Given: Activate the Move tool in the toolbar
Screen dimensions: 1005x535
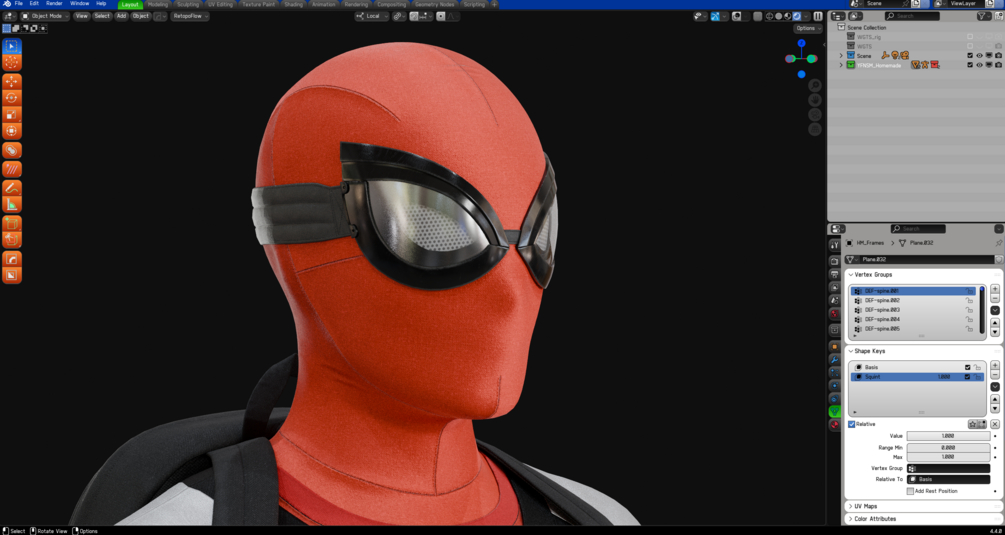Looking at the screenshot, I should tap(12, 81).
